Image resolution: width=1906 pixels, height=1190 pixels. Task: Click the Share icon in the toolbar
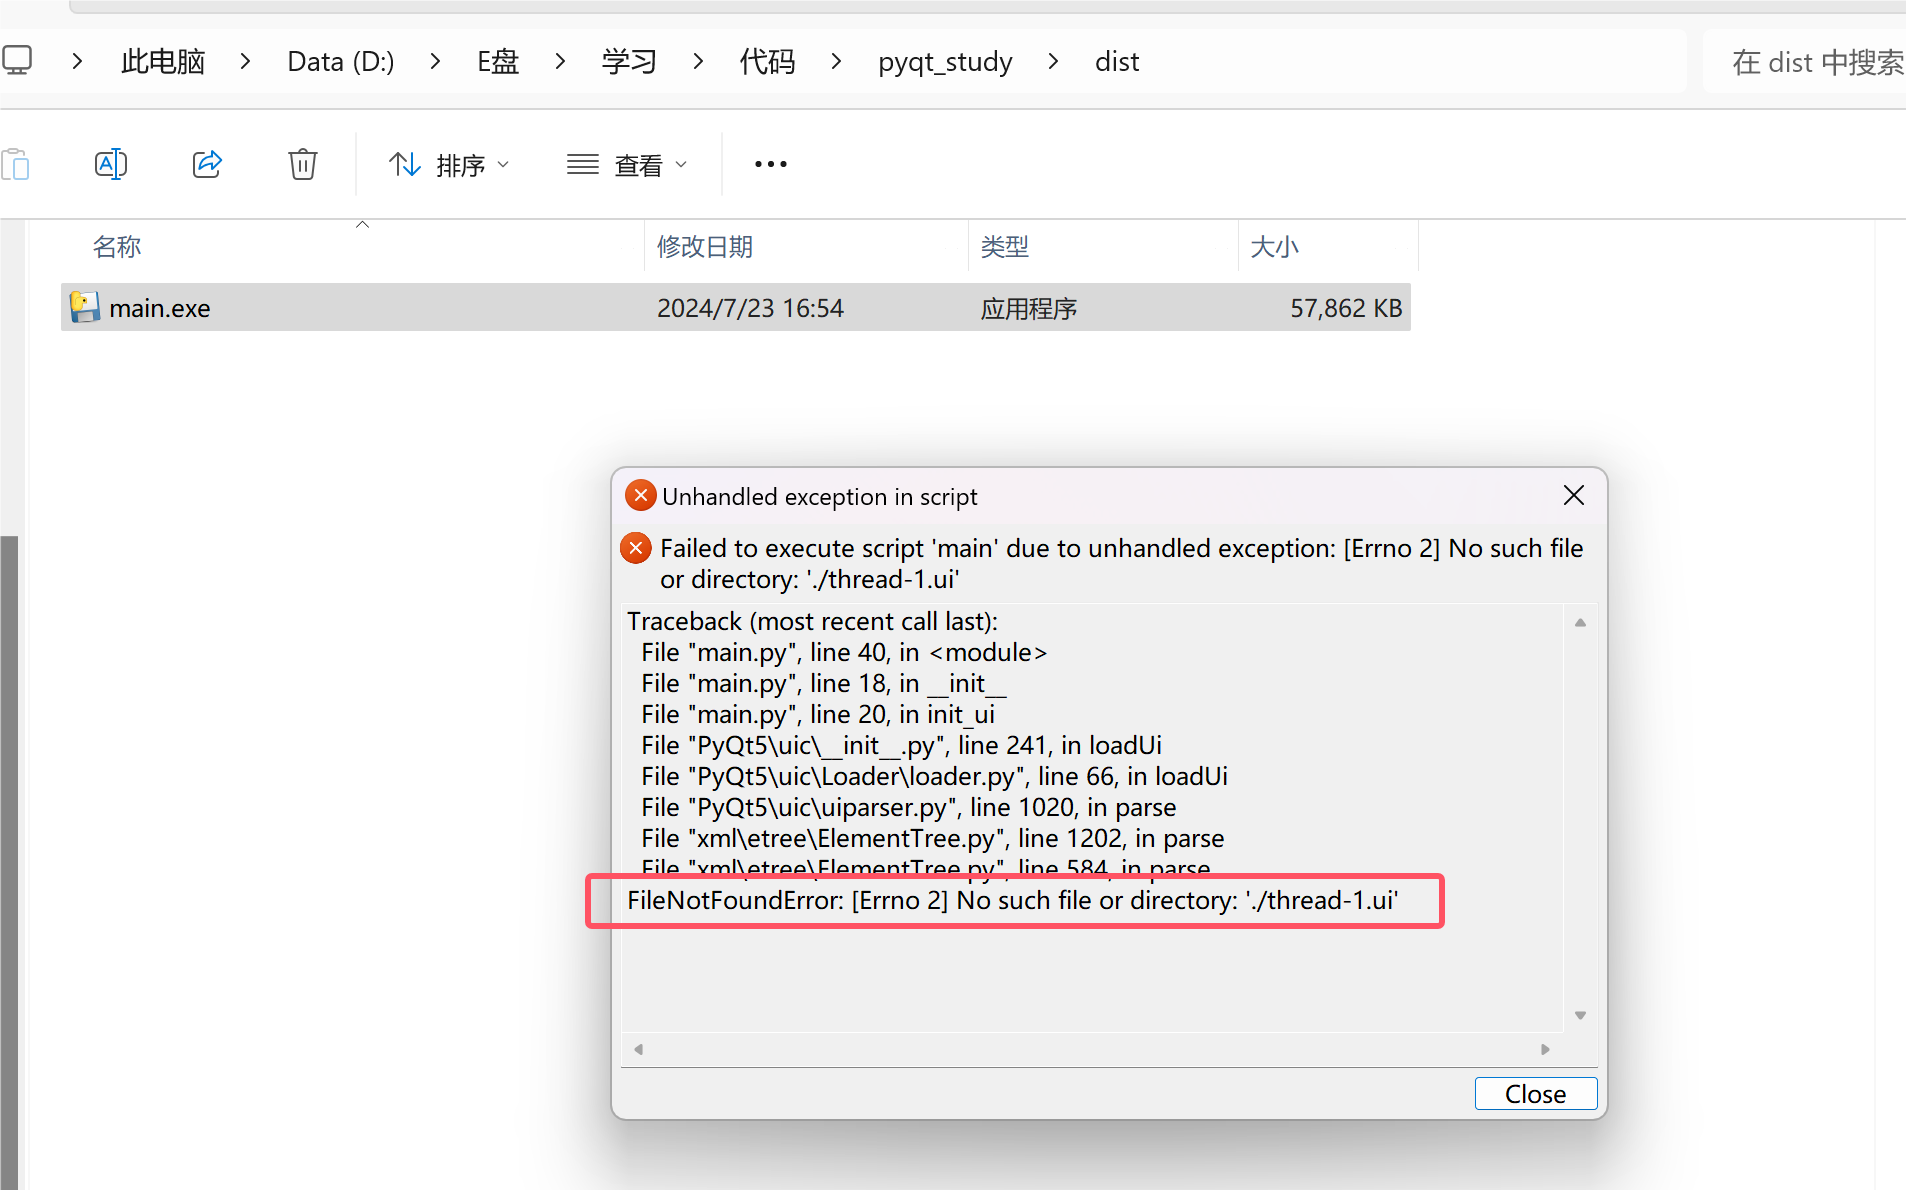tap(207, 164)
